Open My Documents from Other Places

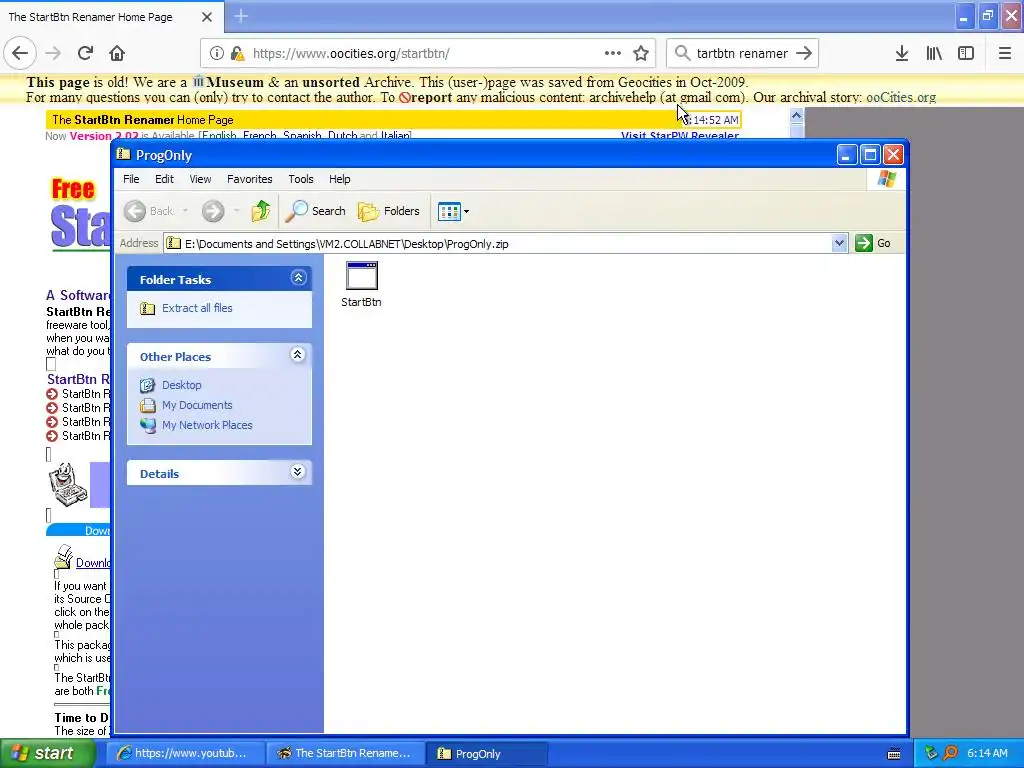pyautogui.click(x=197, y=405)
